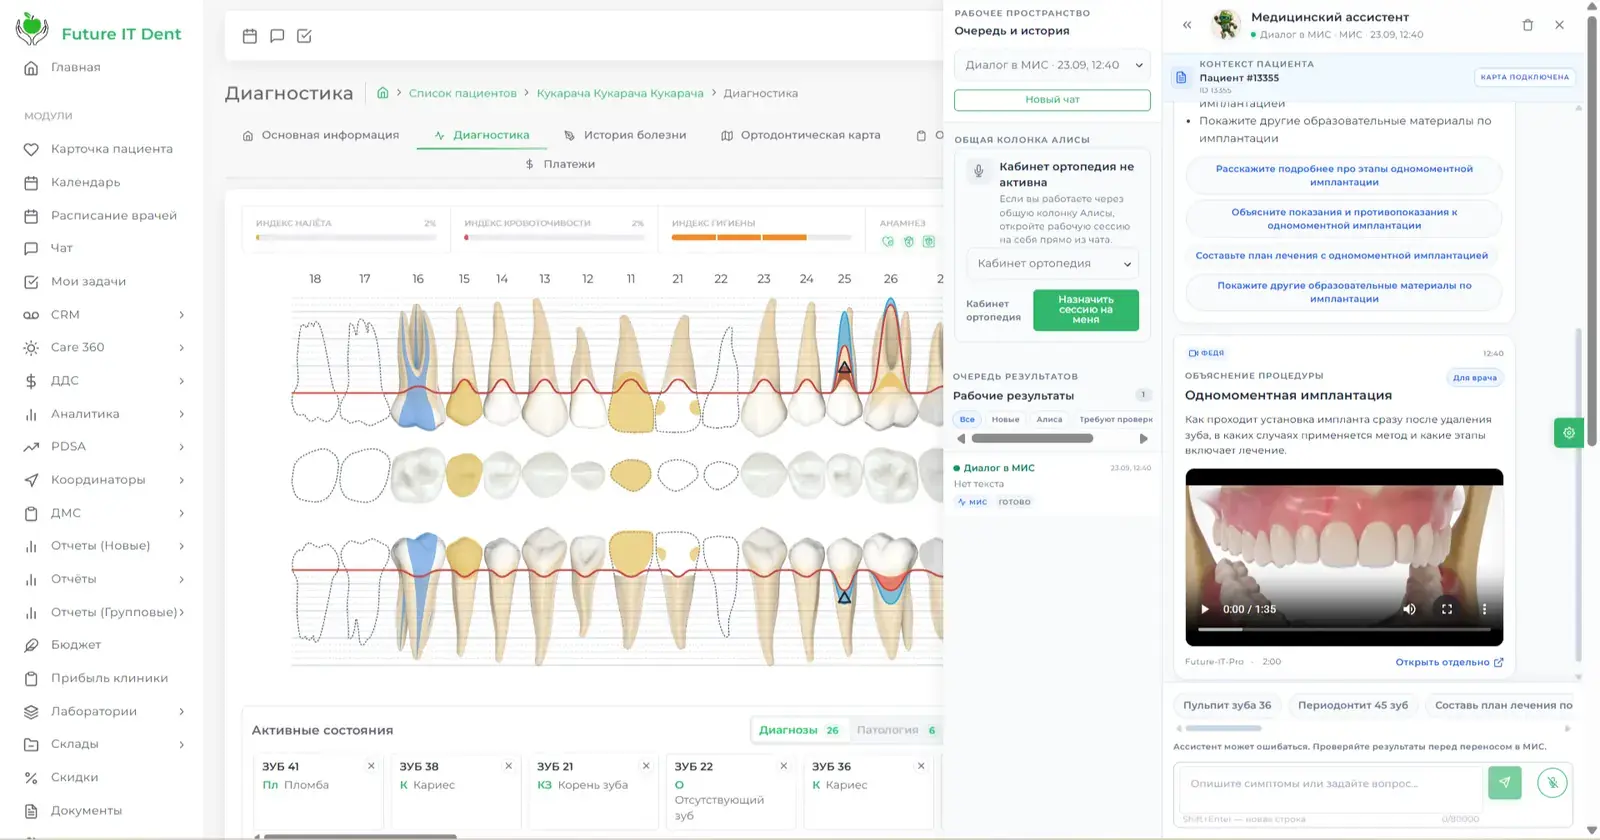Switch to Платежи tab

[560, 164]
